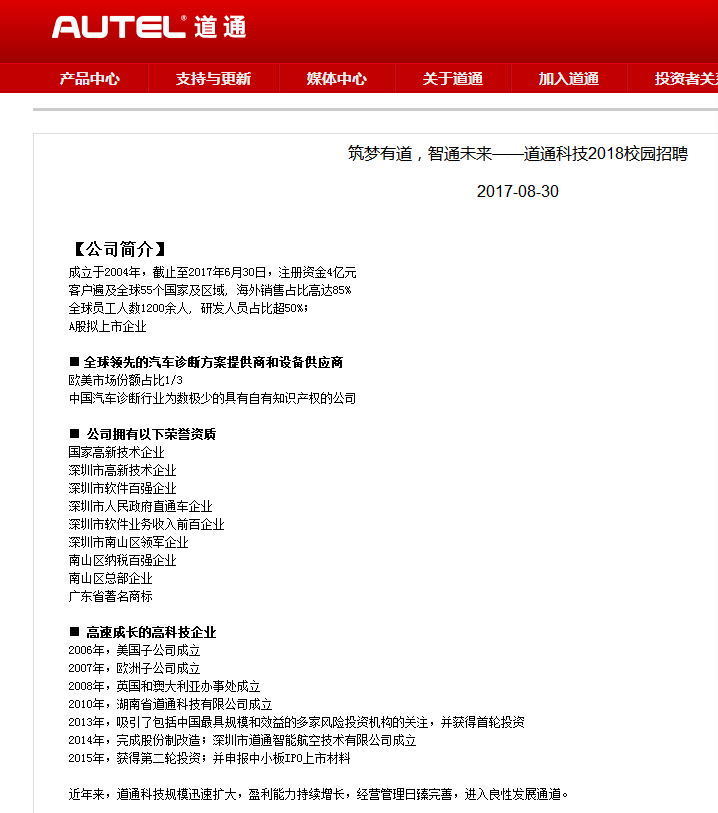The image size is (718, 813).
Task: Click the line 2007年，欧洲子公司成立
Action: (134, 669)
